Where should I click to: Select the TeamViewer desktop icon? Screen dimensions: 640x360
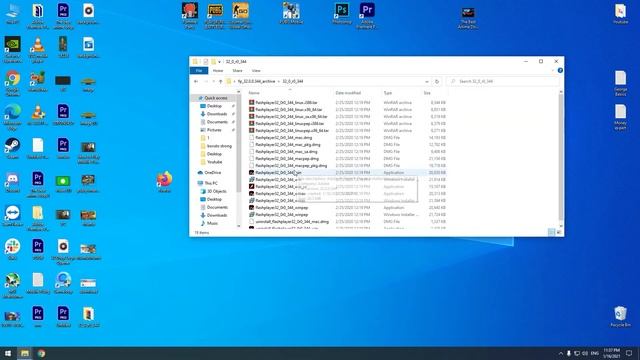13,216
